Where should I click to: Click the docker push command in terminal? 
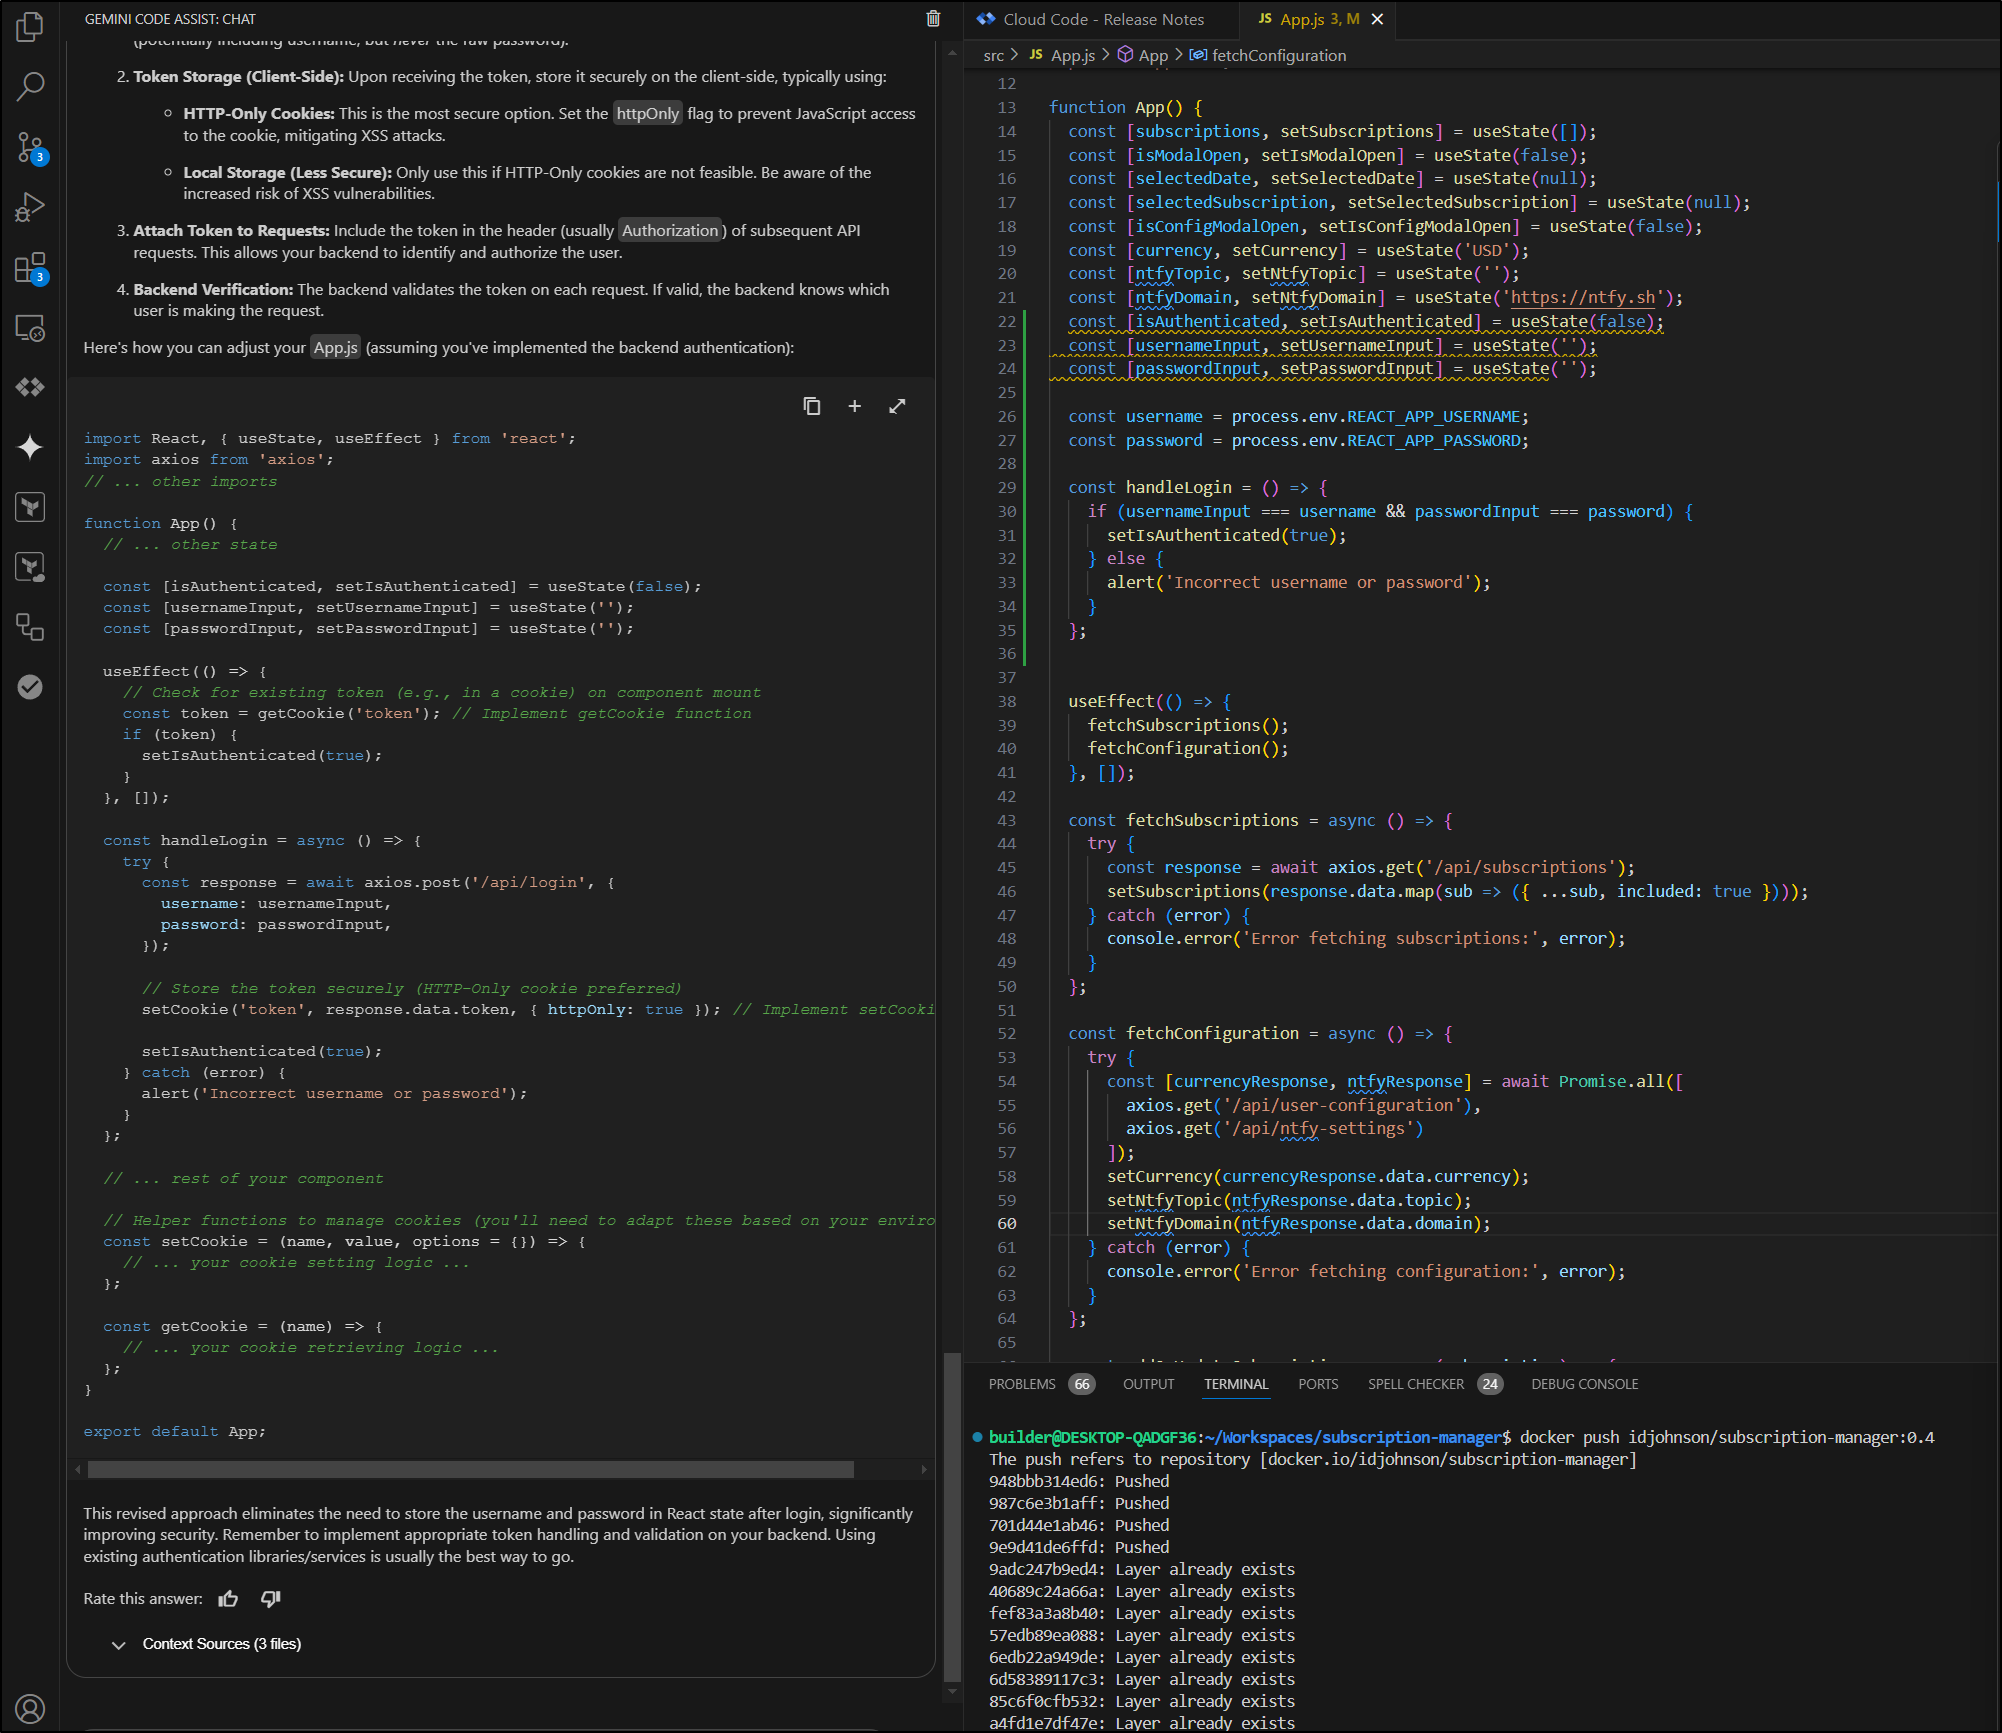click(1727, 1437)
